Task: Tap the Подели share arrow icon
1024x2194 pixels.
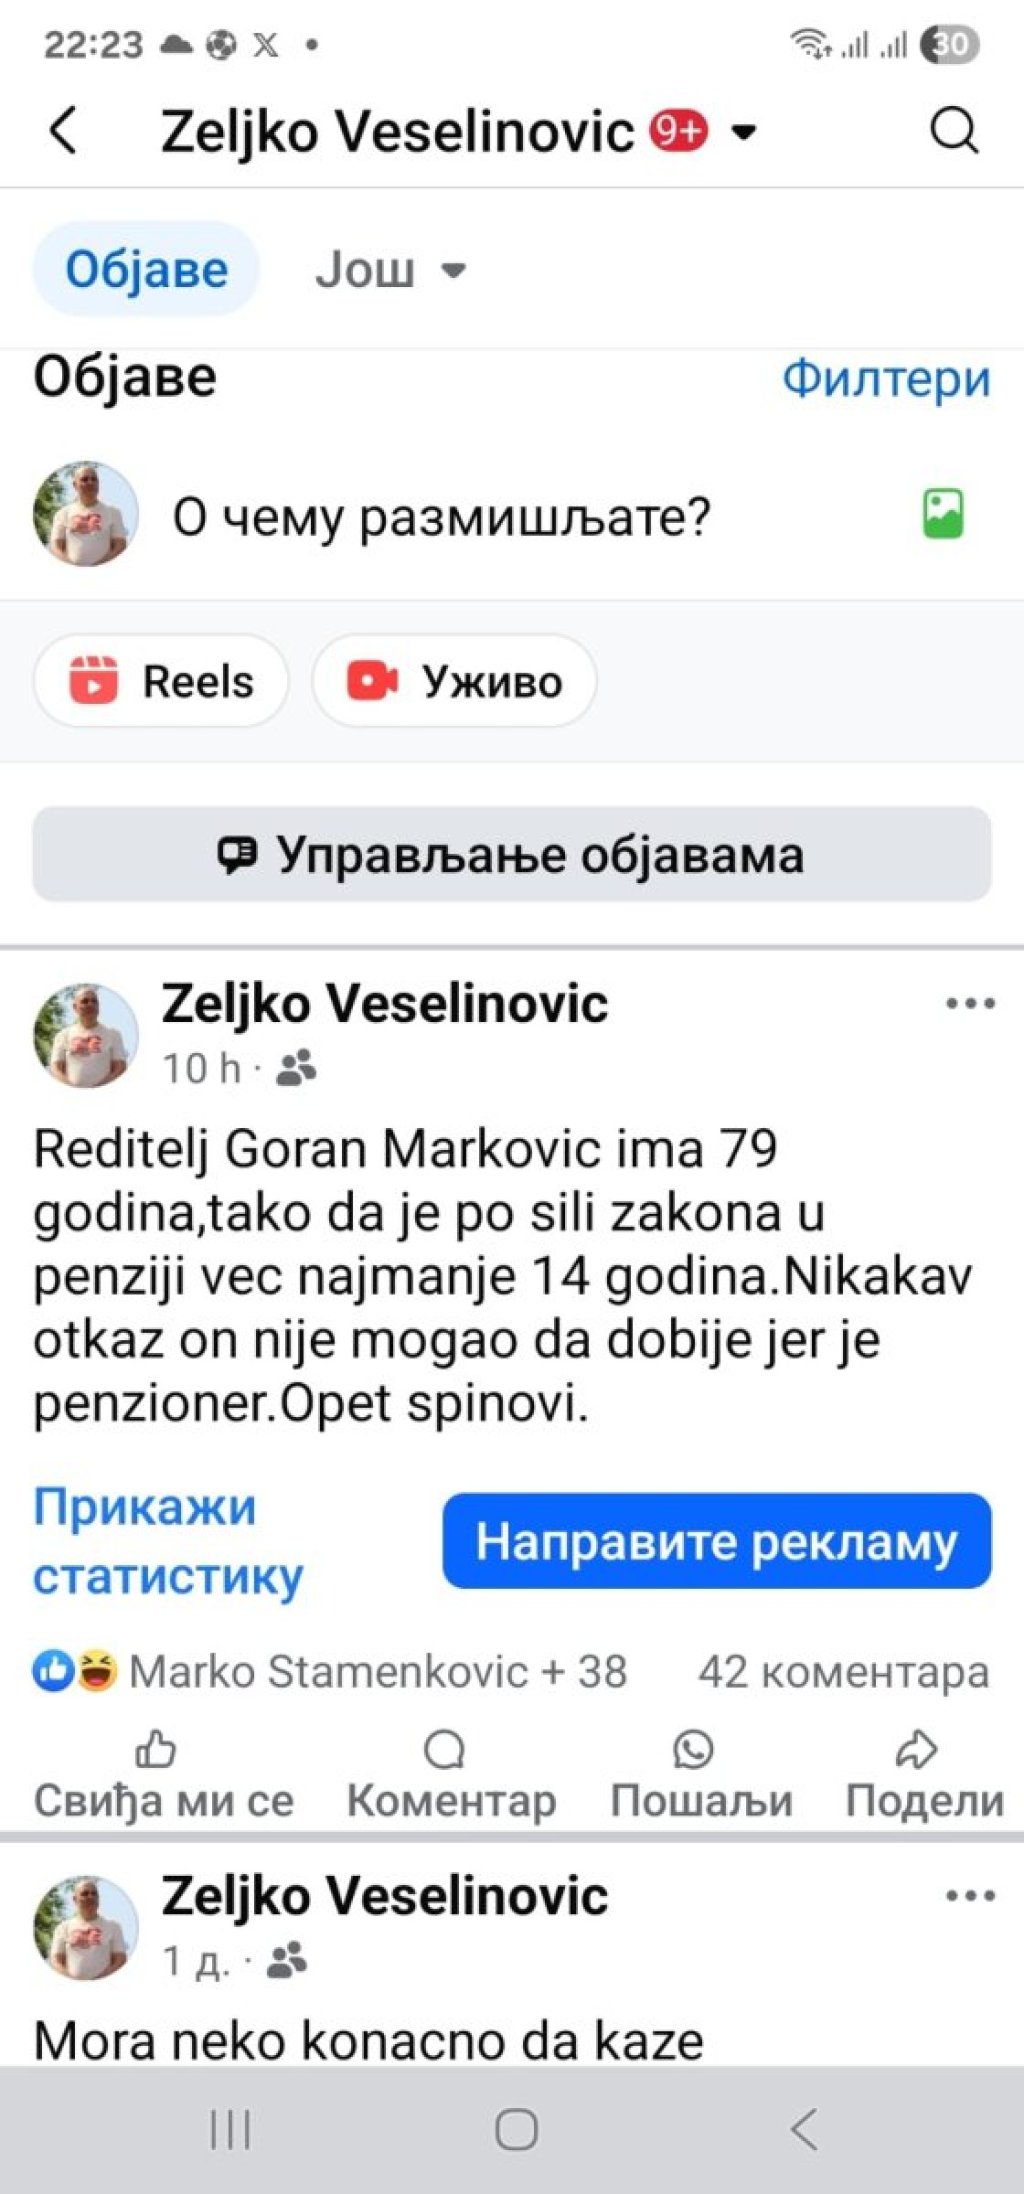Action: pos(916,1750)
